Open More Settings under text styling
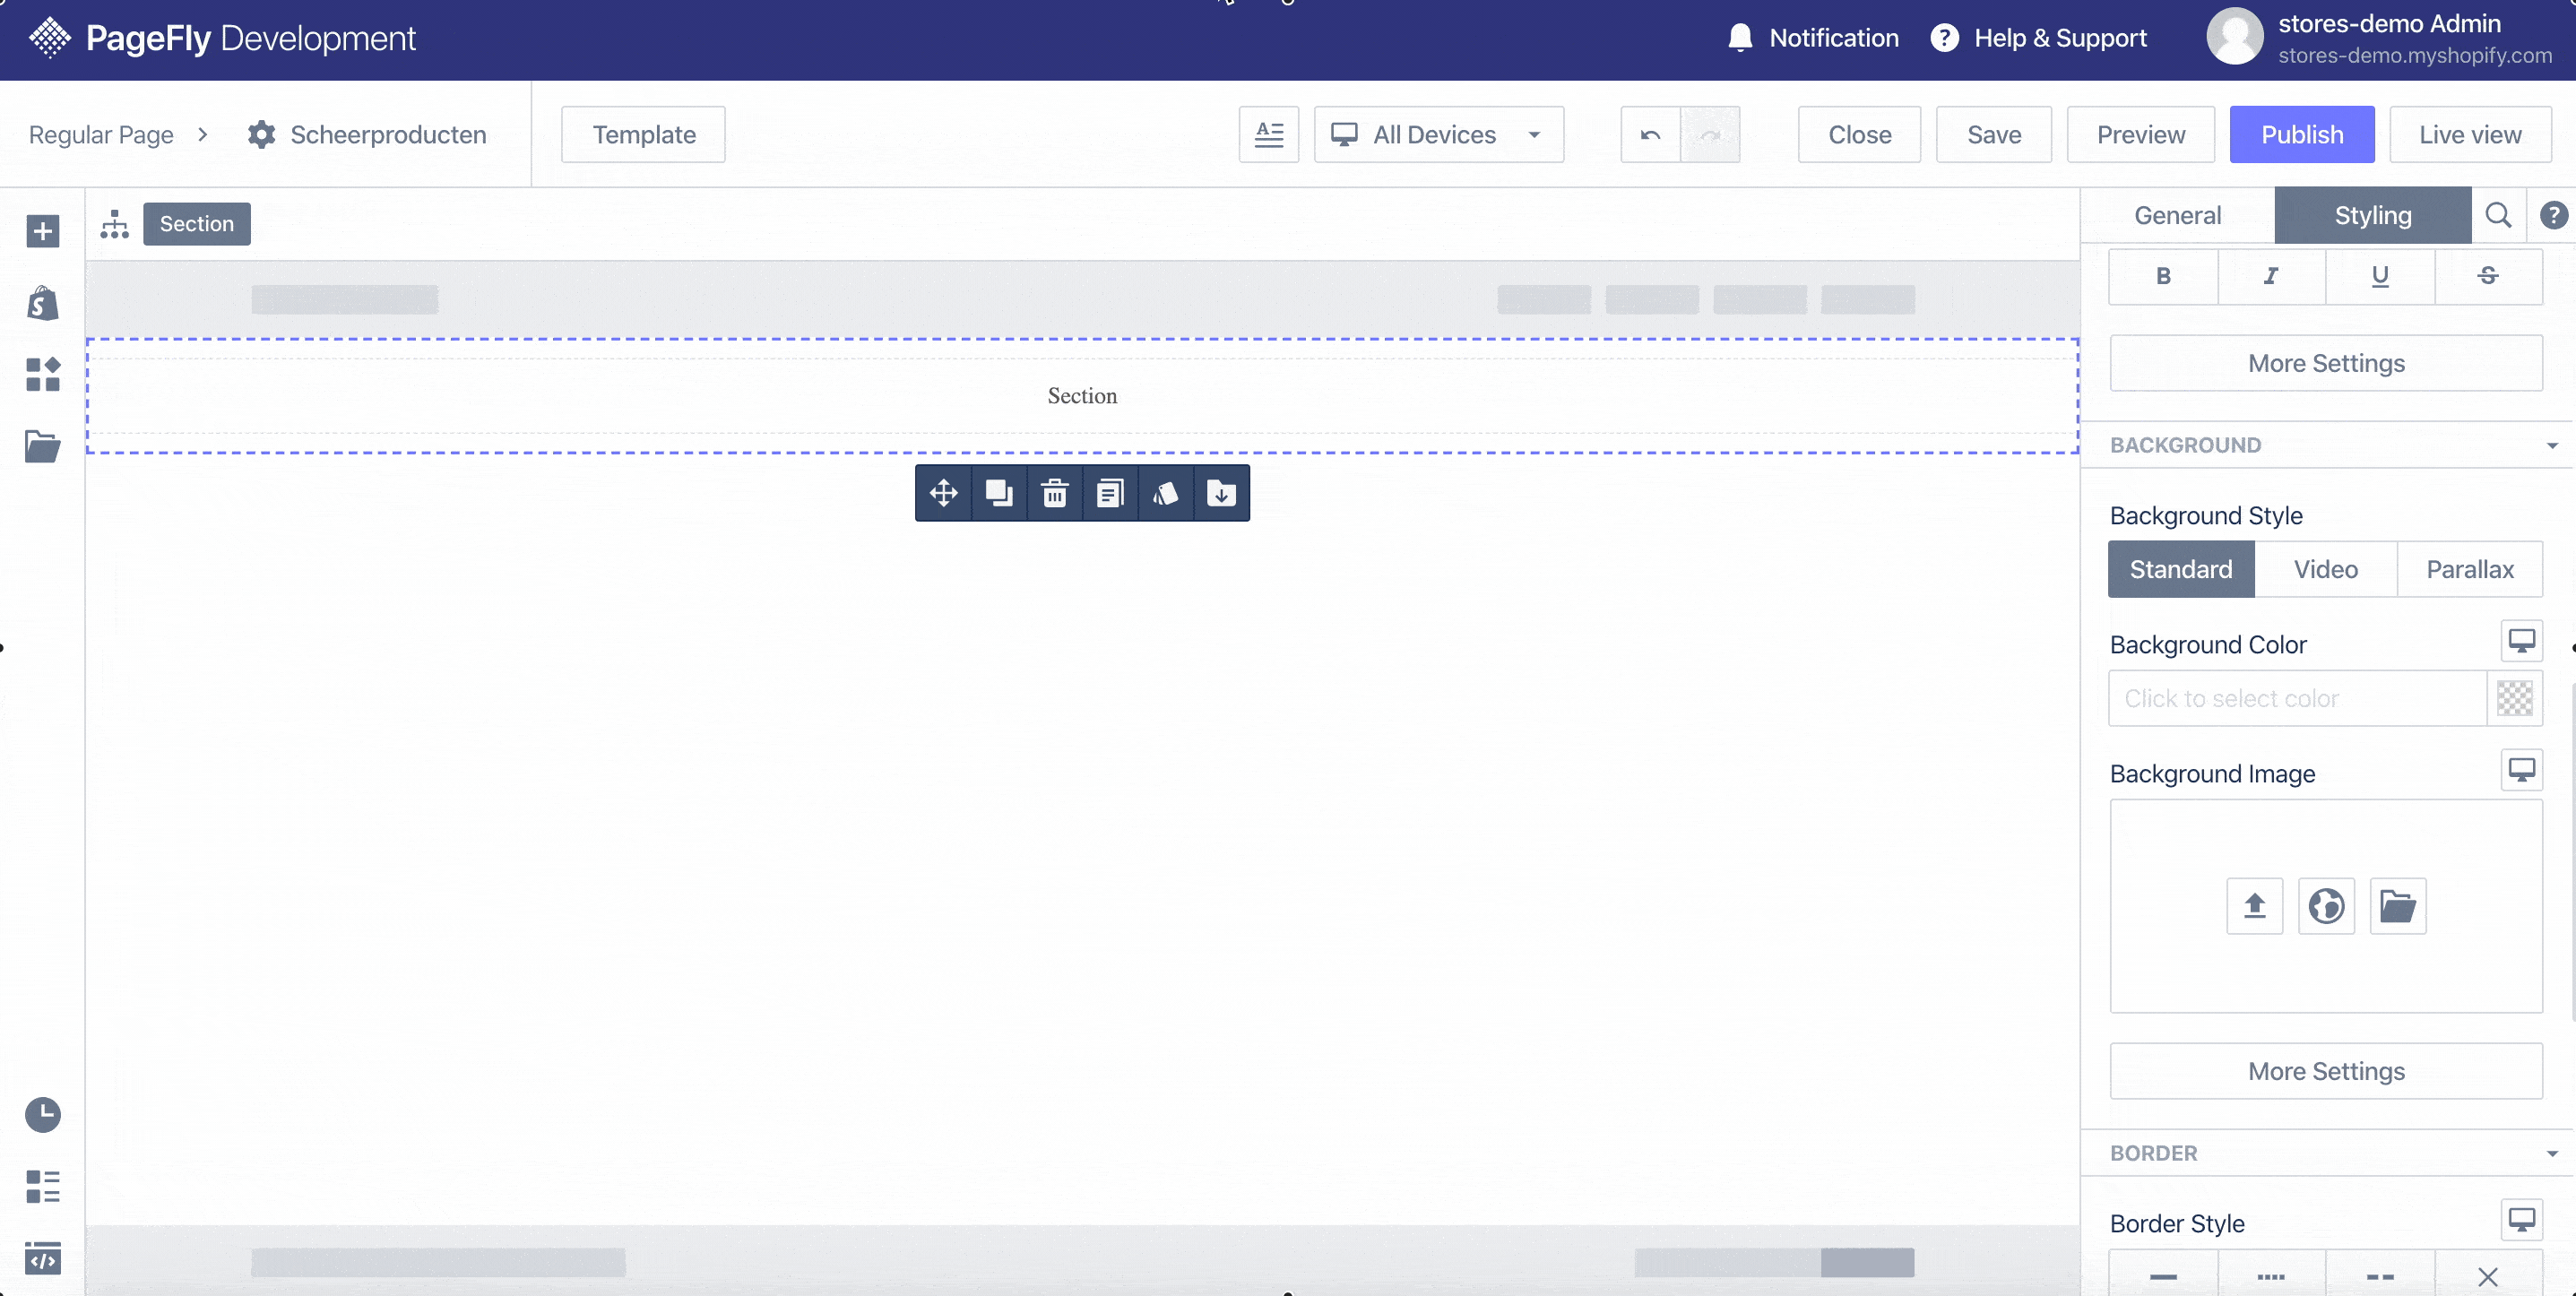 pos(2326,363)
